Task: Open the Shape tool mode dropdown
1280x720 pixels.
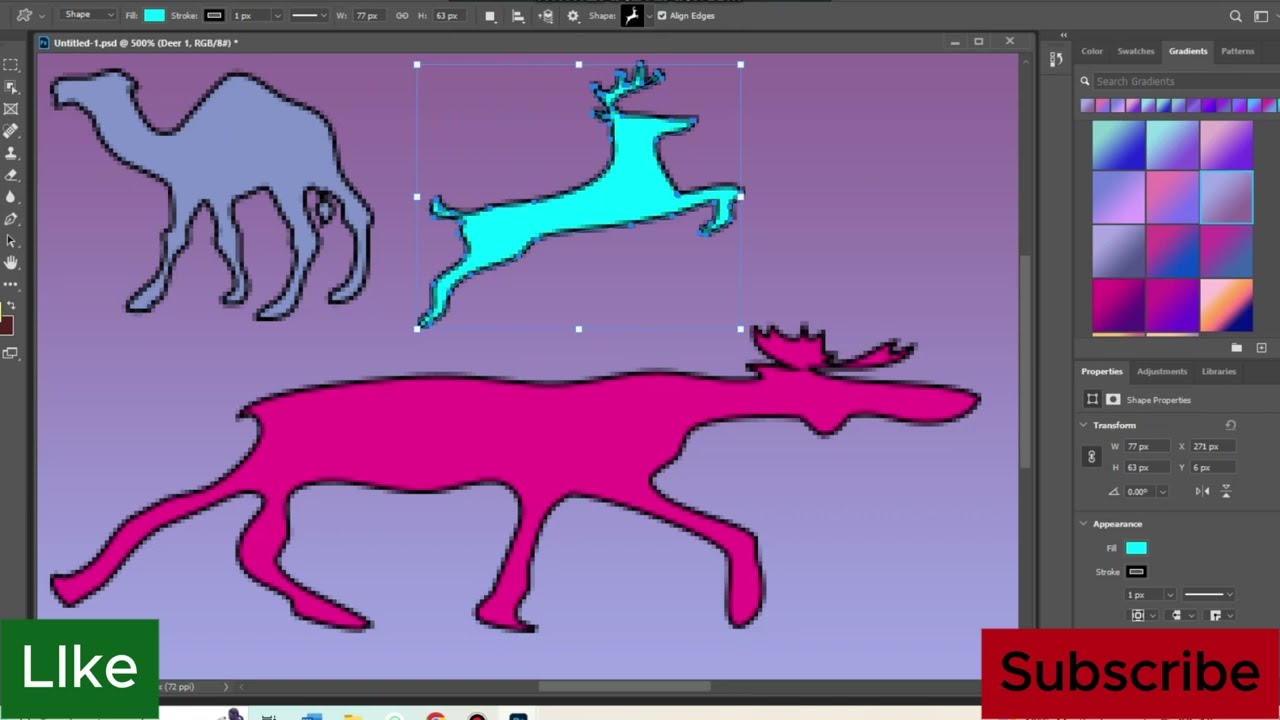Action: [x=88, y=15]
